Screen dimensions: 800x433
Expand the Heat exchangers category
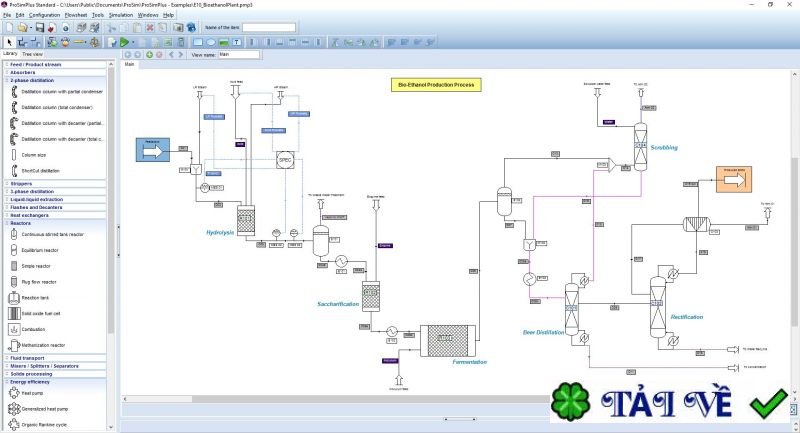coord(30,216)
